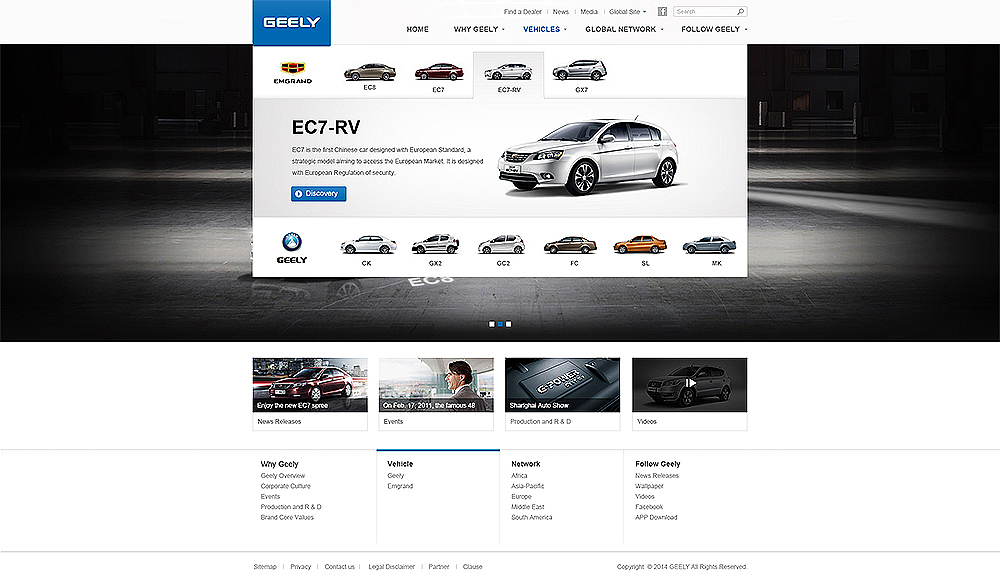Open APP Download footer link
Screen dimensions: 1000x581
coord(656,517)
